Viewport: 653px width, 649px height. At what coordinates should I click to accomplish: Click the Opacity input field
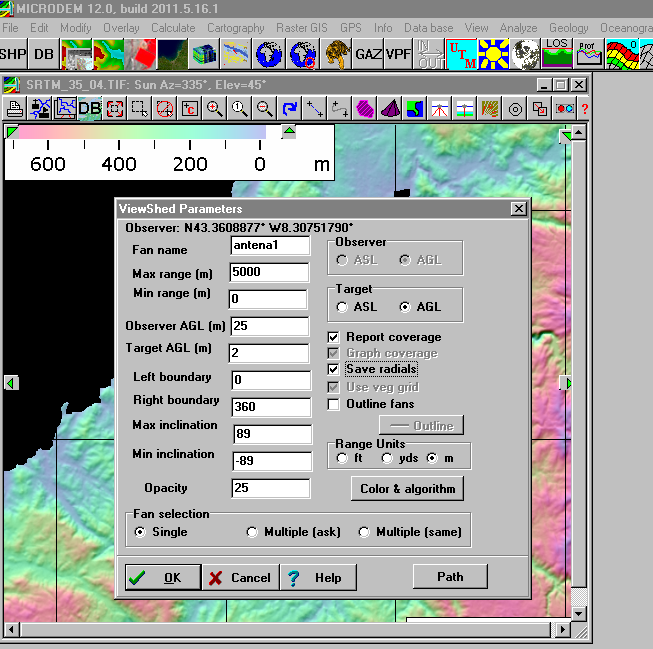tap(271, 488)
